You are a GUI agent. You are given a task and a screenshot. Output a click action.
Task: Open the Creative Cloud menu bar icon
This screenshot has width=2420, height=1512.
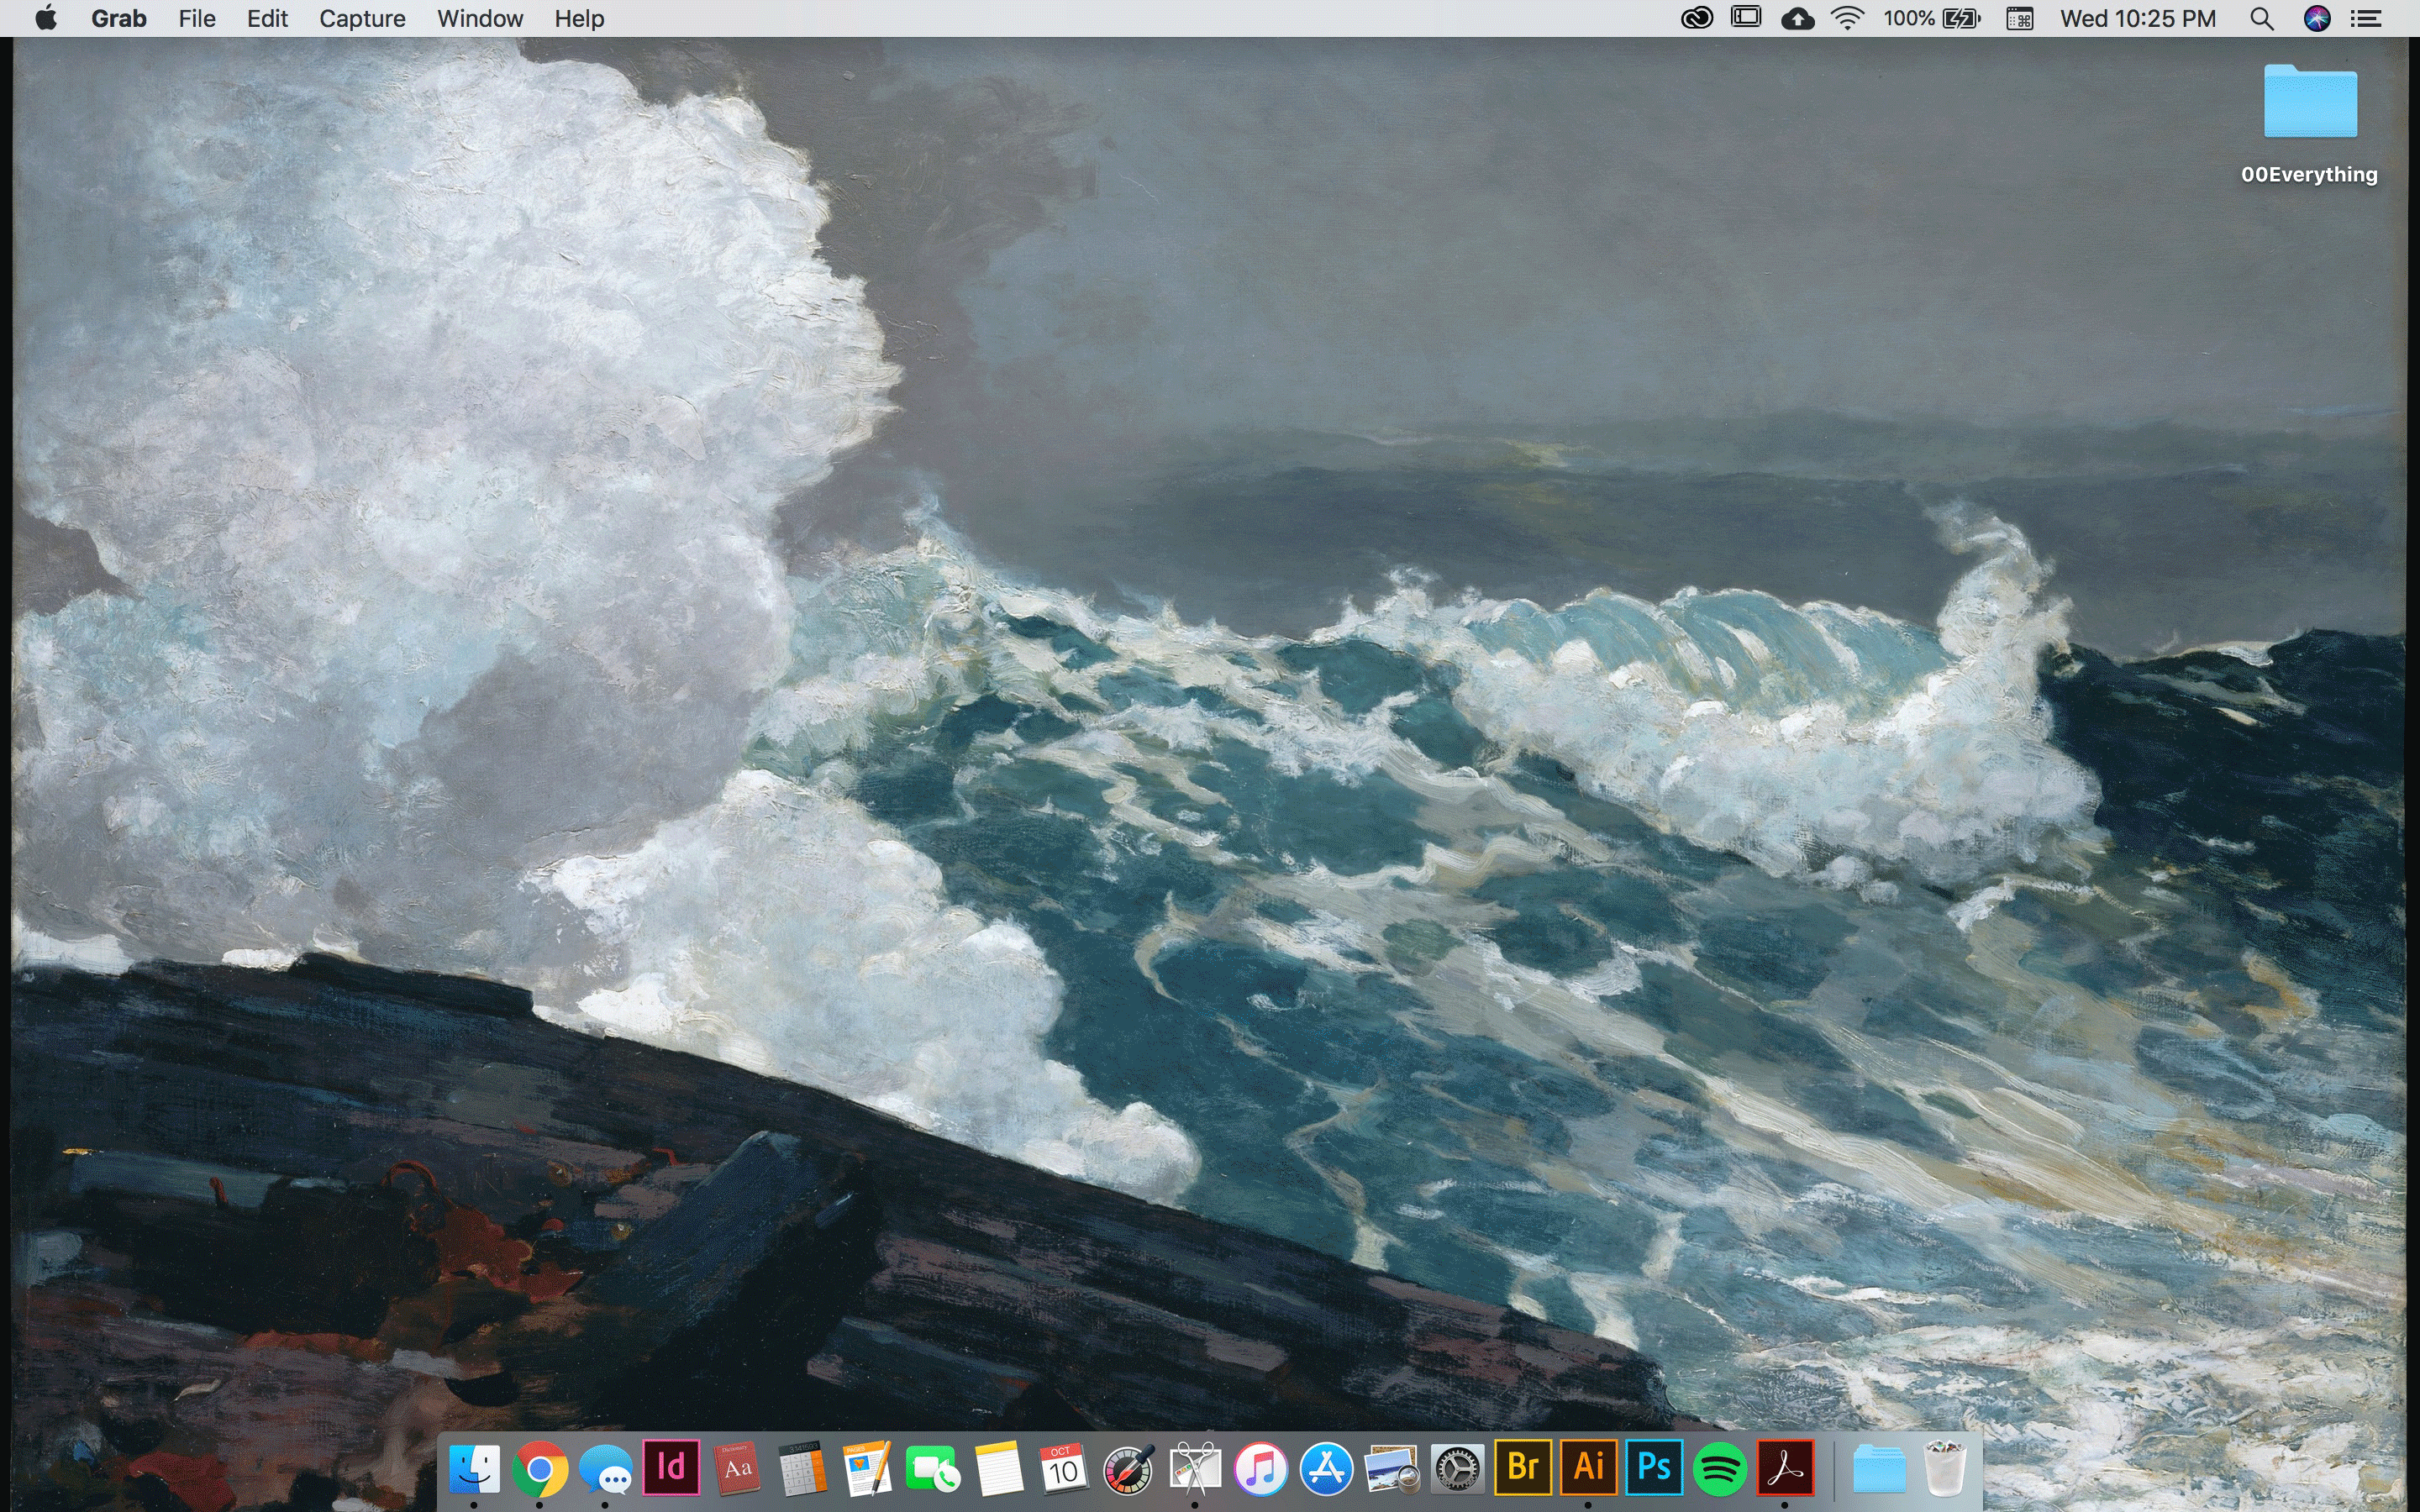pyautogui.click(x=1697, y=18)
